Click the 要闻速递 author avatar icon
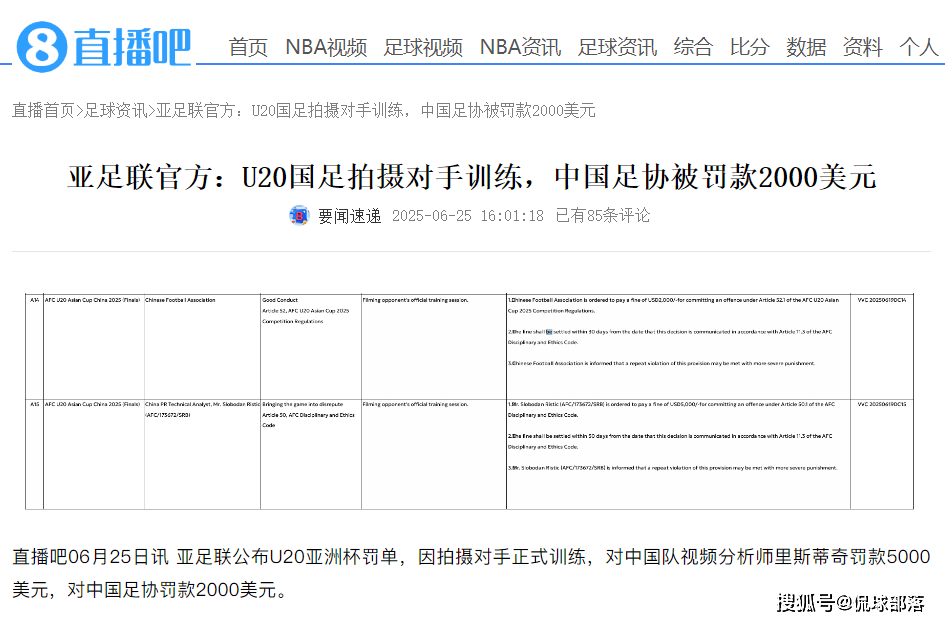 click(x=300, y=216)
